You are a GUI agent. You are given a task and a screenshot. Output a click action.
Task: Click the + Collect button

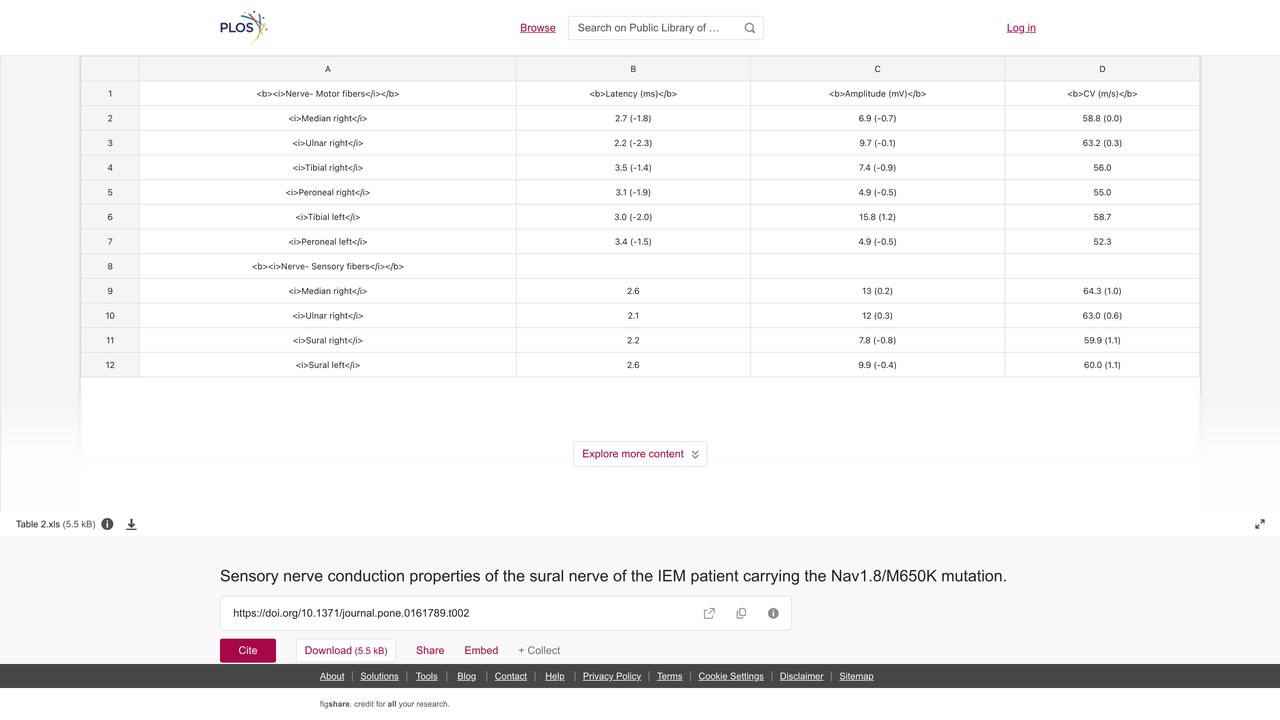(x=539, y=650)
